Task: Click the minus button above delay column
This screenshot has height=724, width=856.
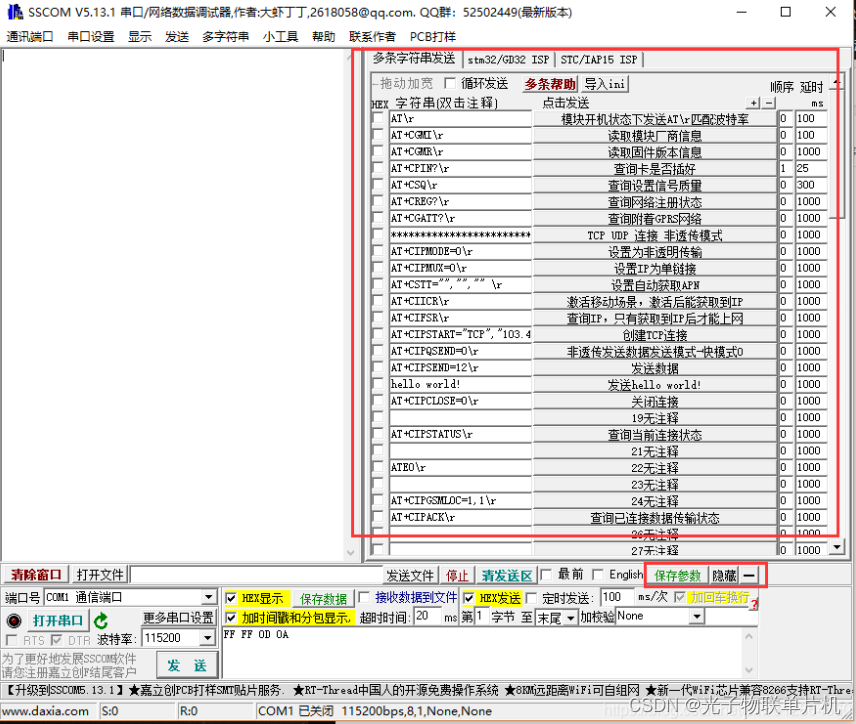Action: pos(768,103)
